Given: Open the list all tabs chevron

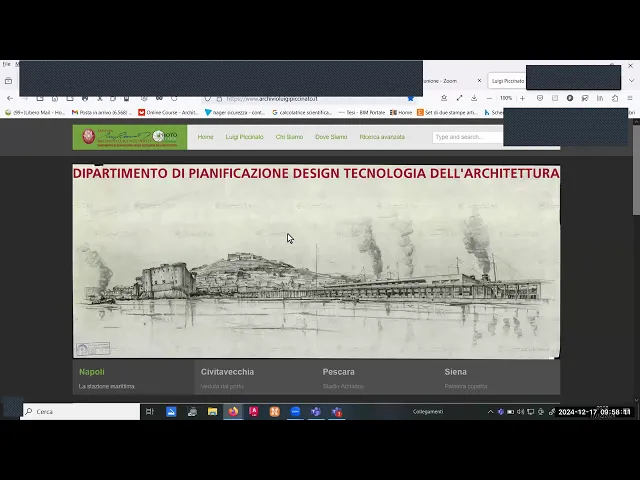Looking at the screenshot, I should [631, 81].
